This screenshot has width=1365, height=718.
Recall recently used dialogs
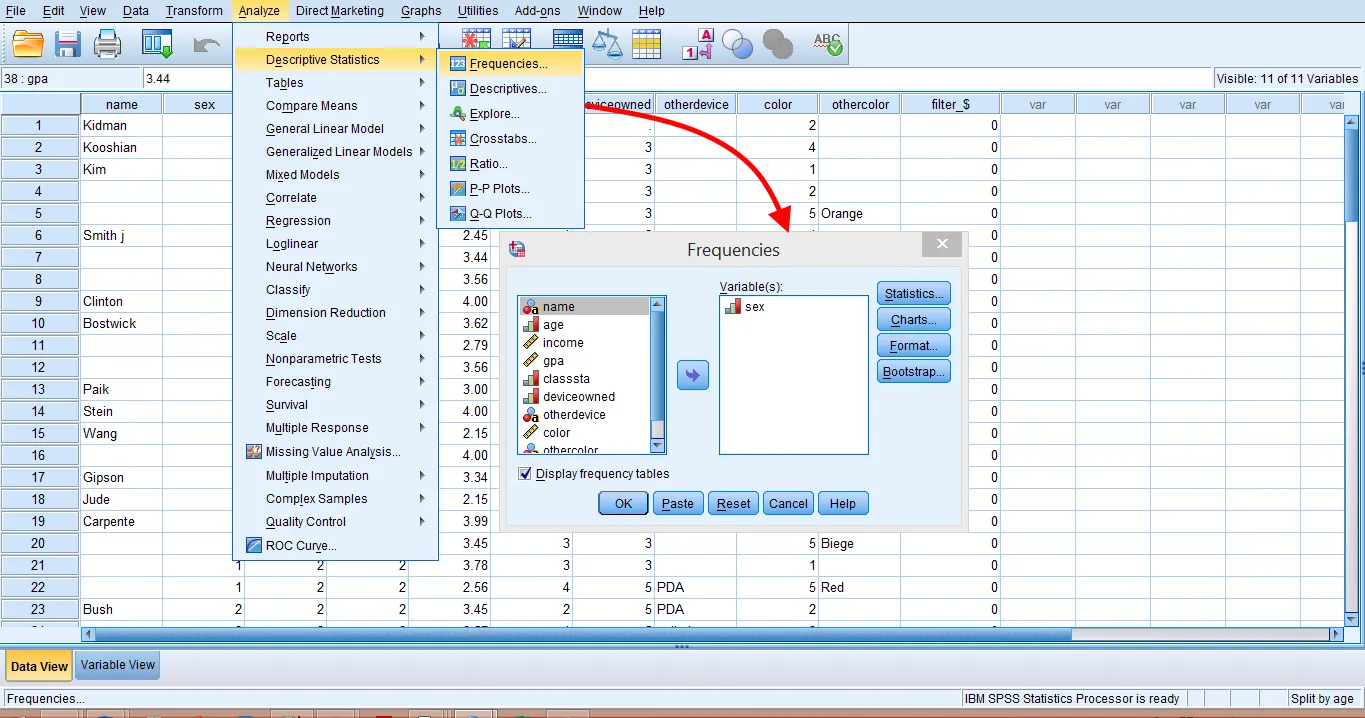(156, 43)
